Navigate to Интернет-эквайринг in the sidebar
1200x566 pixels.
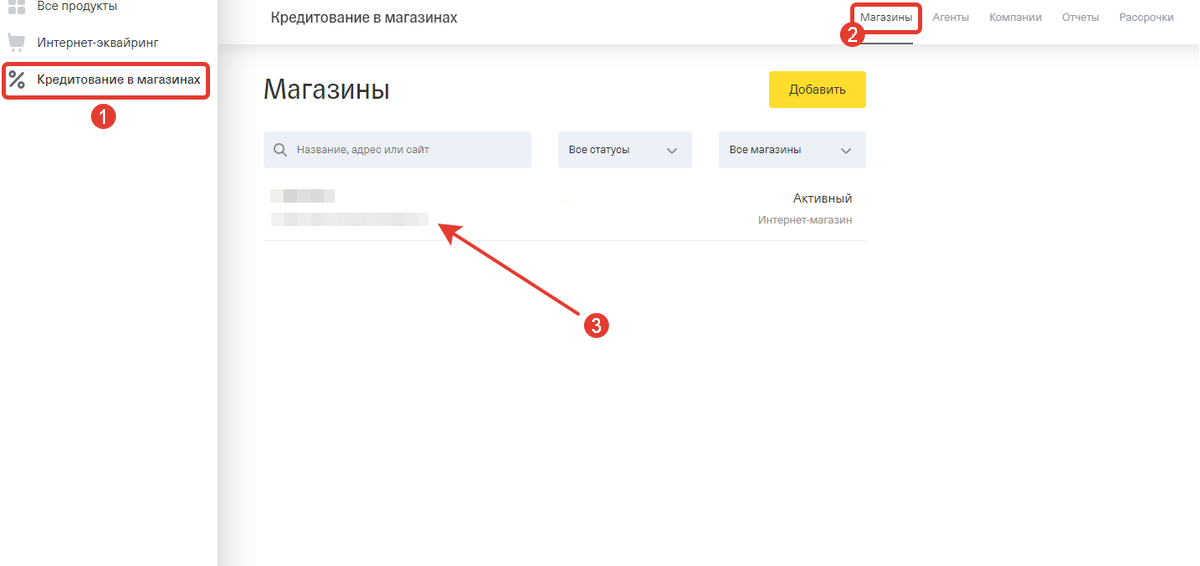pyautogui.click(x=98, y=42)
